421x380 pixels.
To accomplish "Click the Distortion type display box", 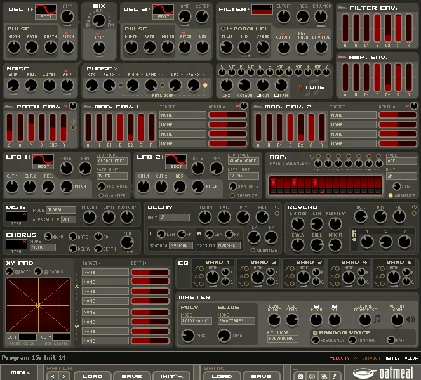I will (16, 216).
